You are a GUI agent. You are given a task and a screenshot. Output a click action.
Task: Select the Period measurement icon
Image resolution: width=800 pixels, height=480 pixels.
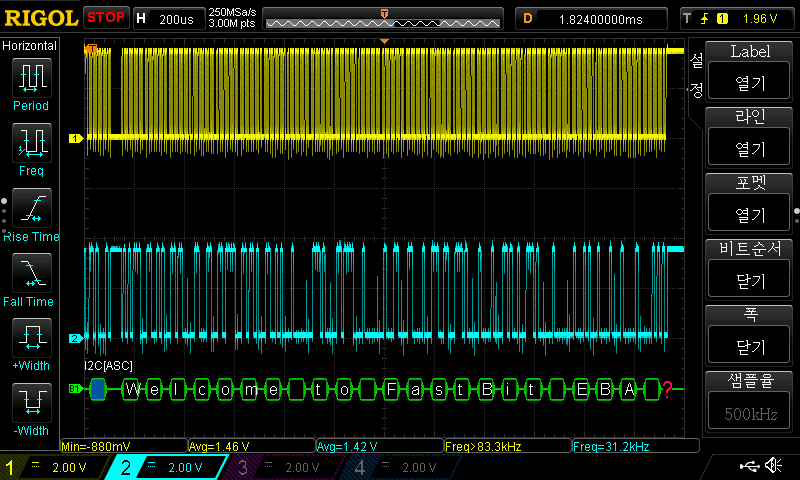pos(31,78)
